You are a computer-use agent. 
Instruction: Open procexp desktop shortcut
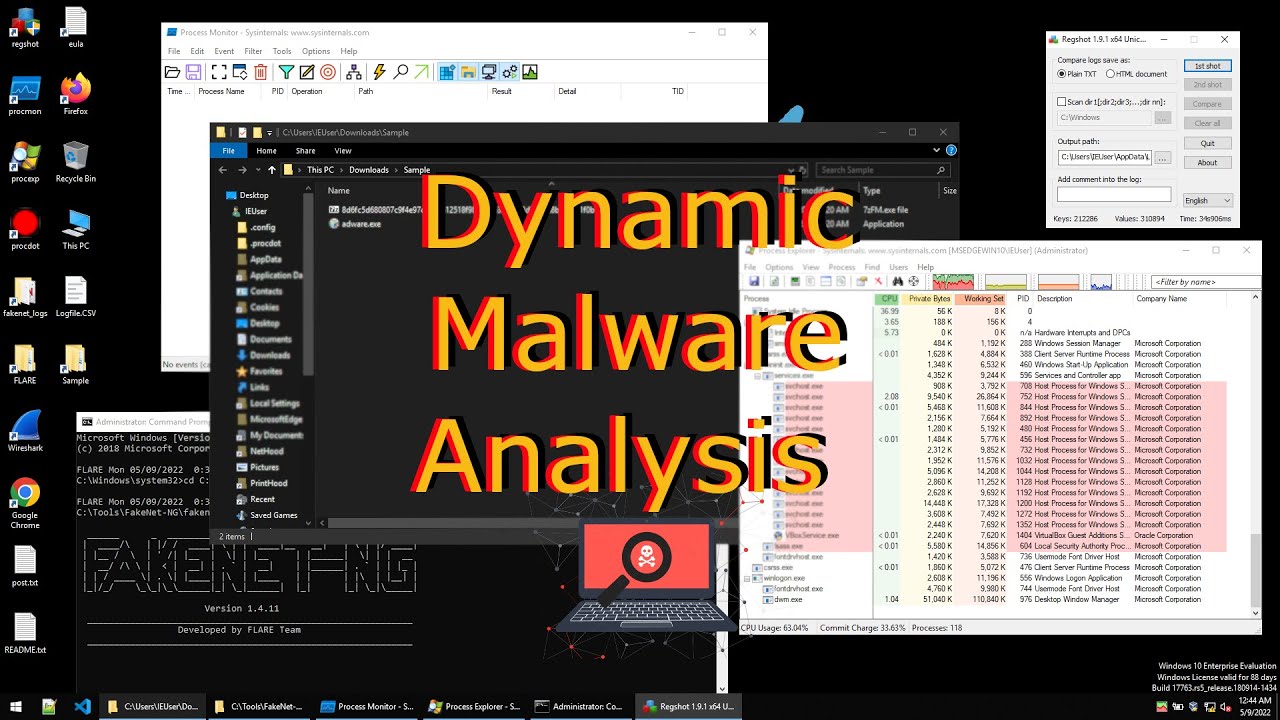pyautogui.click(x=25, y=162)
